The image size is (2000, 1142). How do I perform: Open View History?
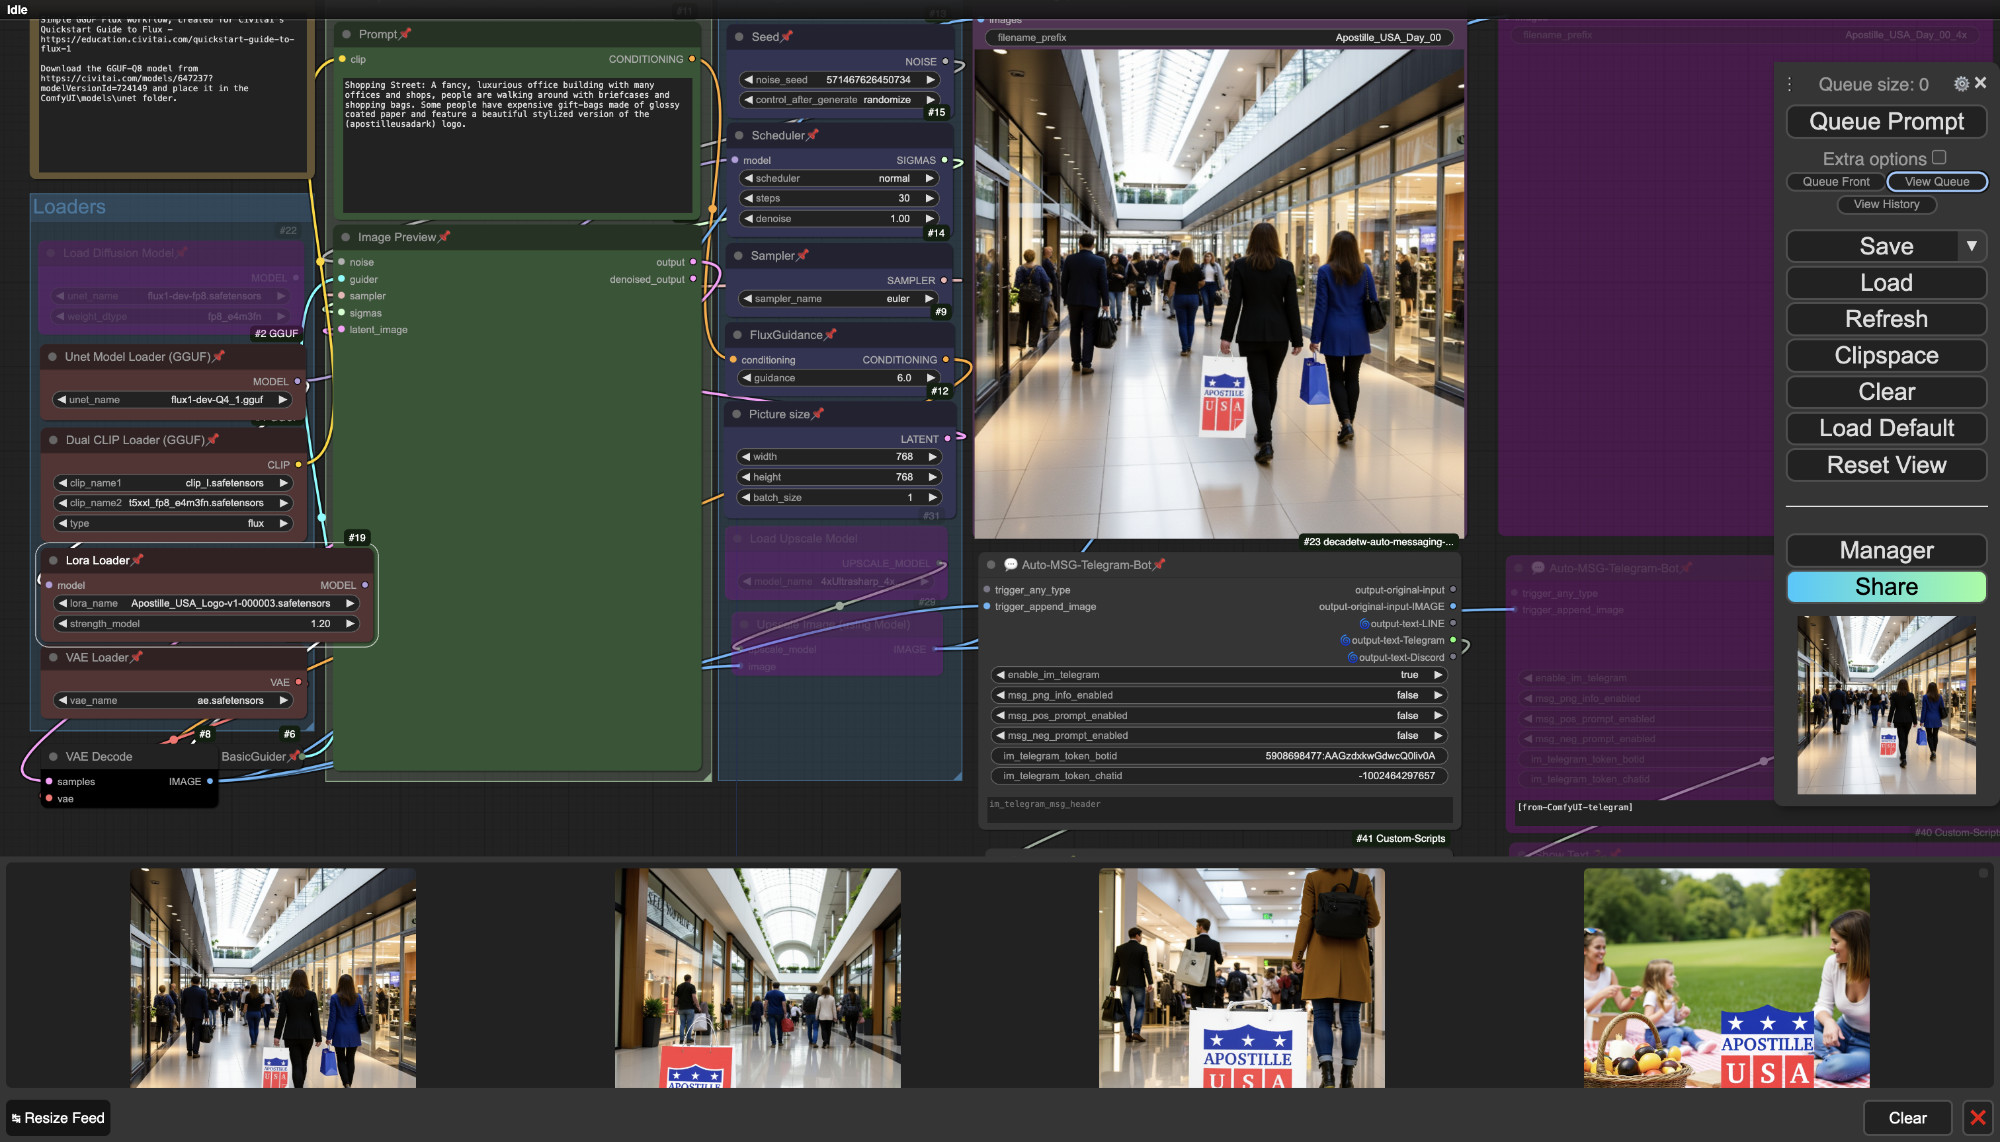(x=1886, y=204)
